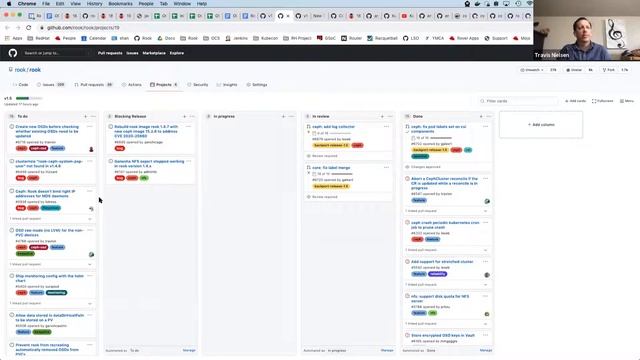The height and width of the screenshot is (360, 640).
Task: Open the Code repository tab
Action: pos(20,85)
